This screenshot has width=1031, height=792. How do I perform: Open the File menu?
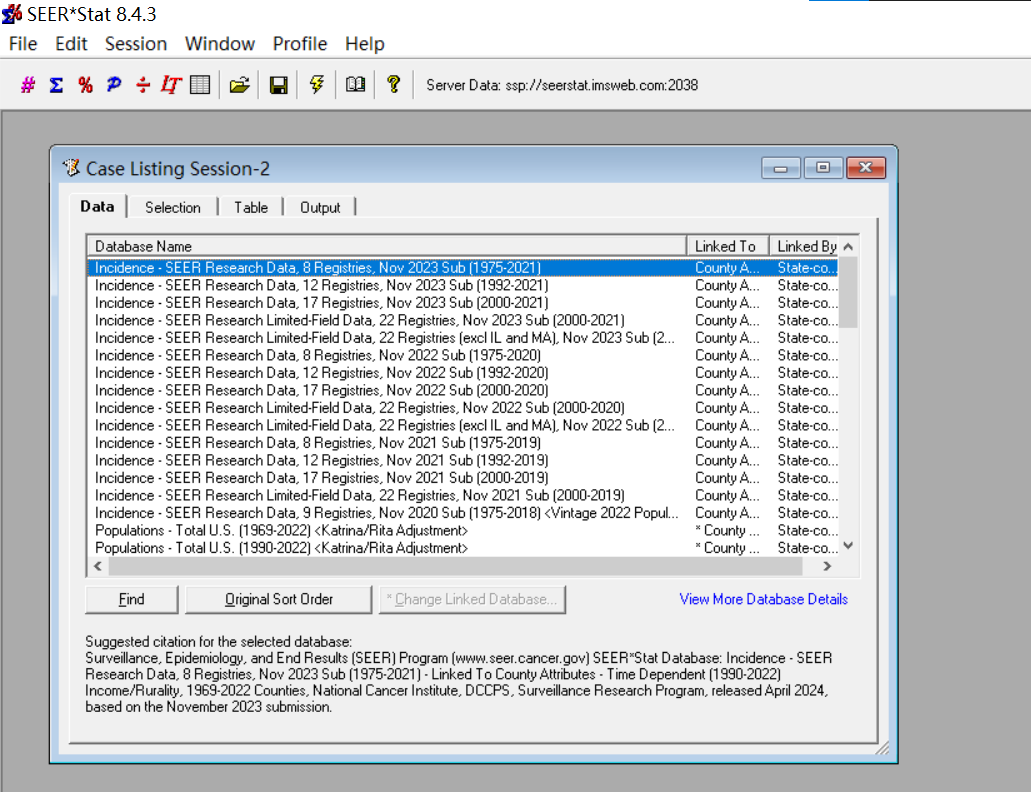(x=23, y=44)
